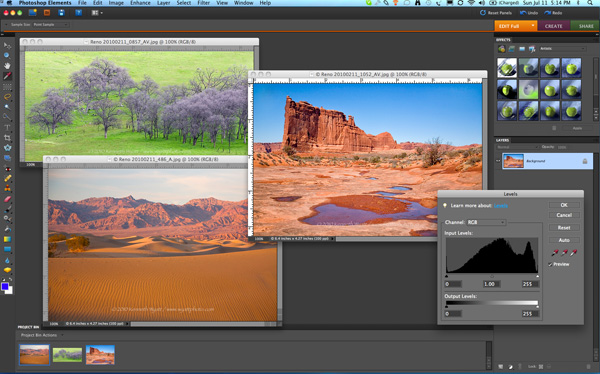Swap foreground and background colors
The width and height of the screenshot is (600, 374).
tap(10, 279)
